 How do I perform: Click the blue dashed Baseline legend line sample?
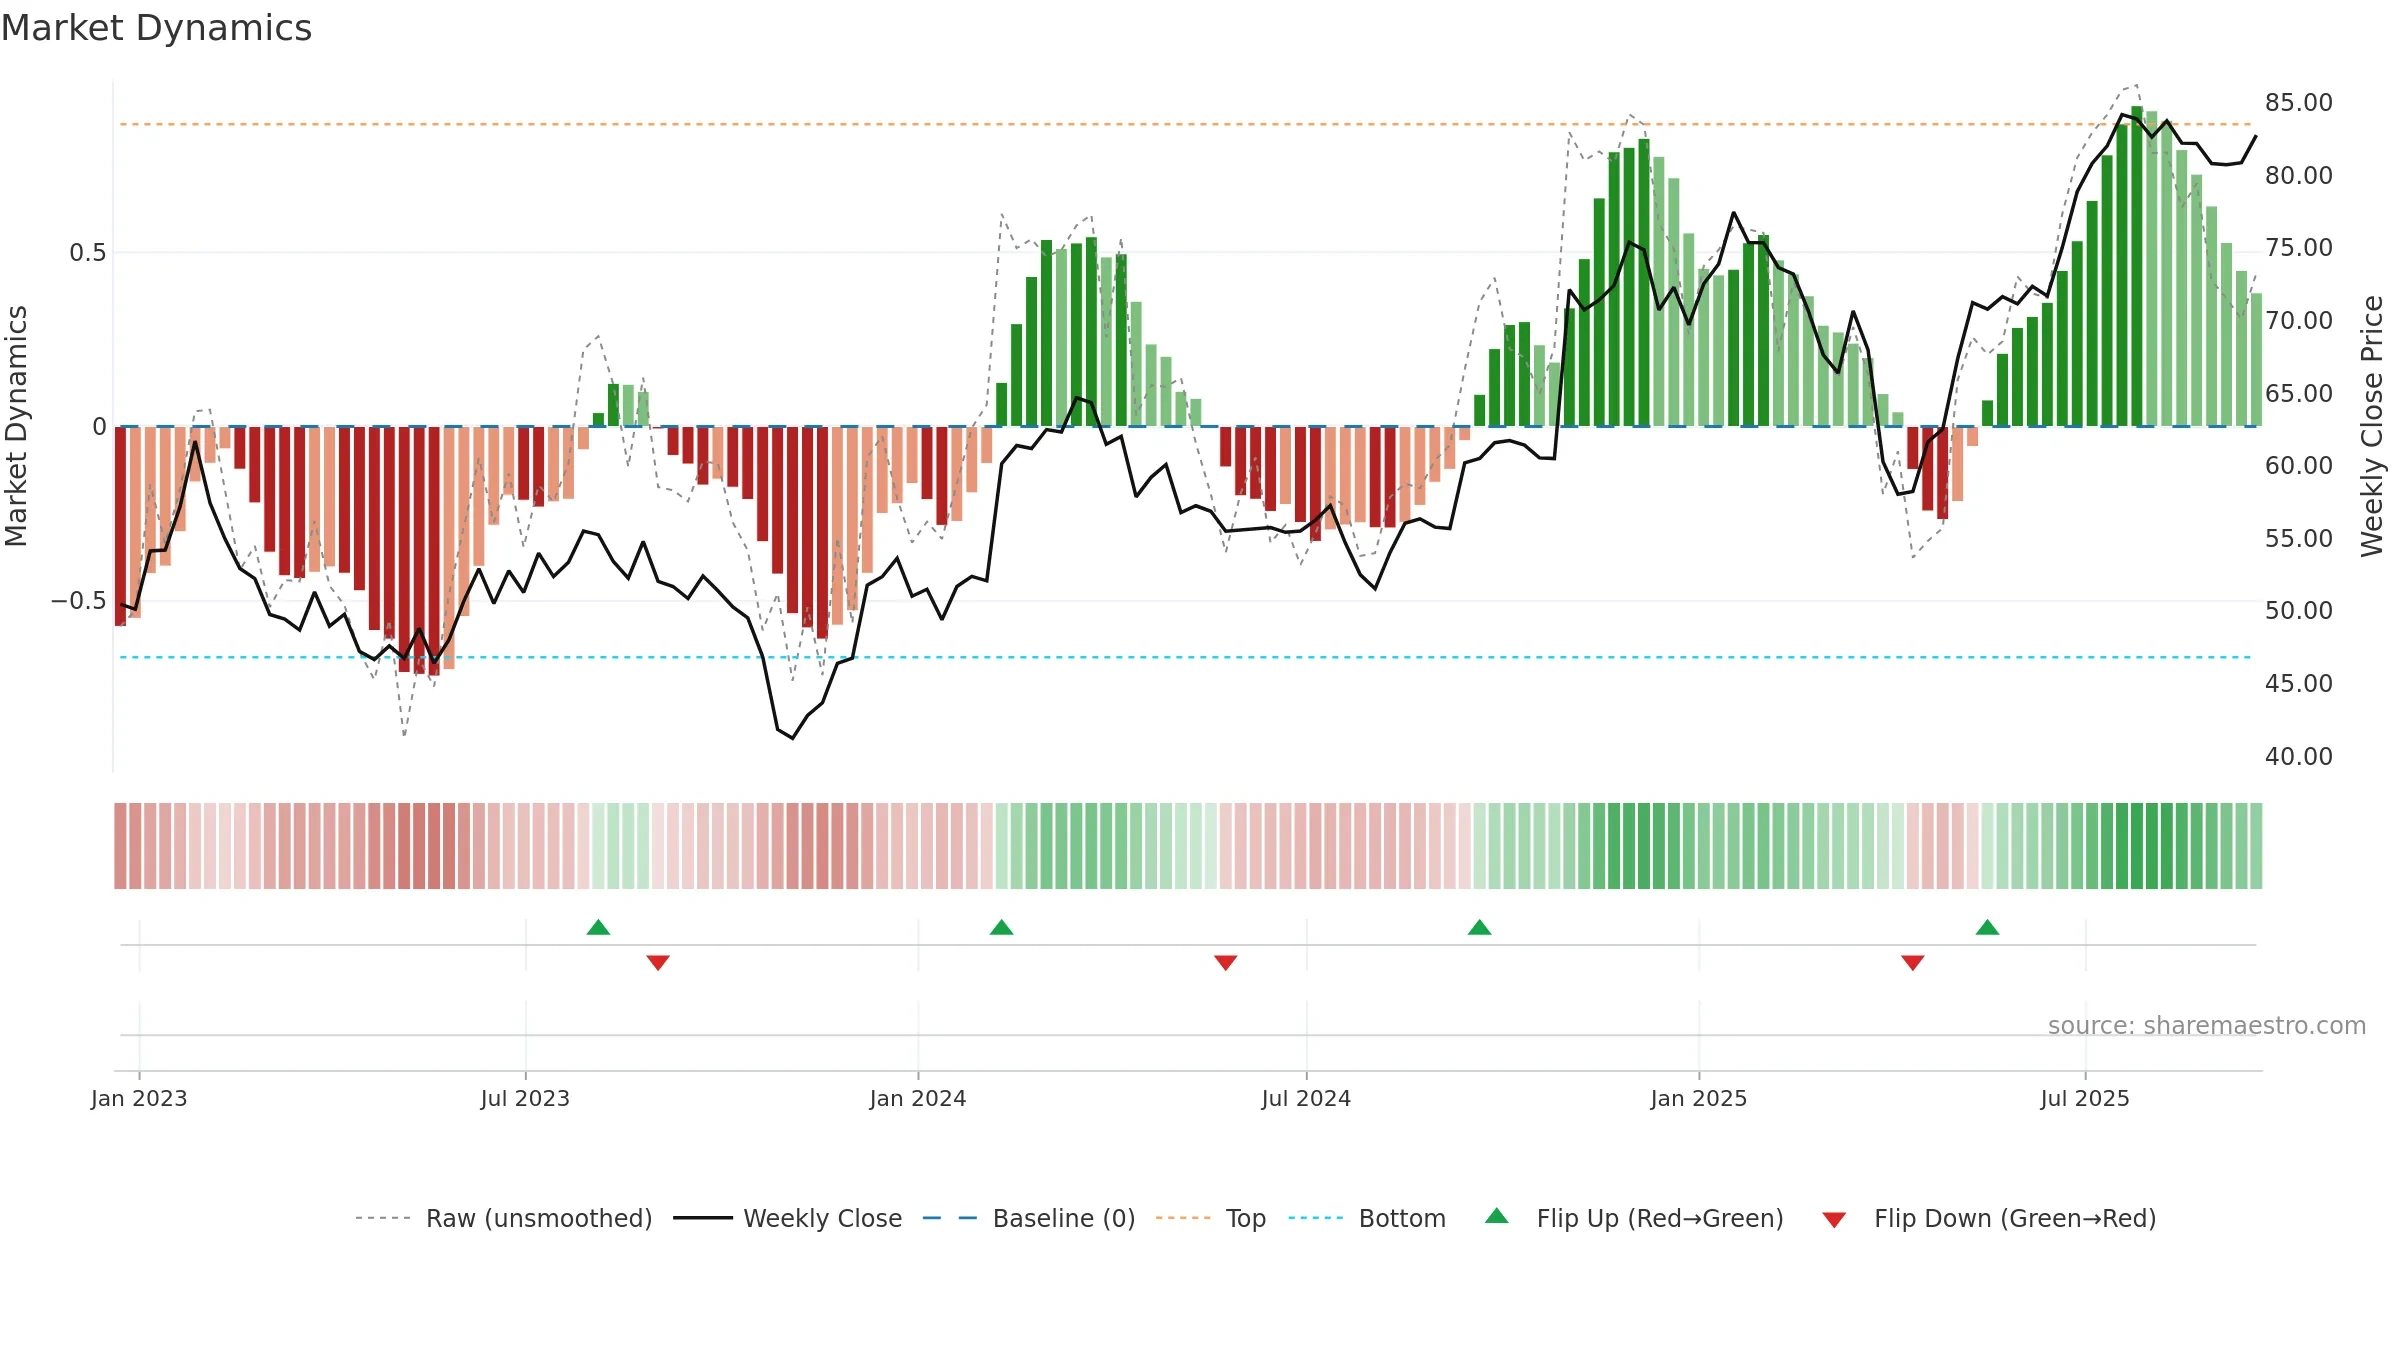pos(950,1218)
